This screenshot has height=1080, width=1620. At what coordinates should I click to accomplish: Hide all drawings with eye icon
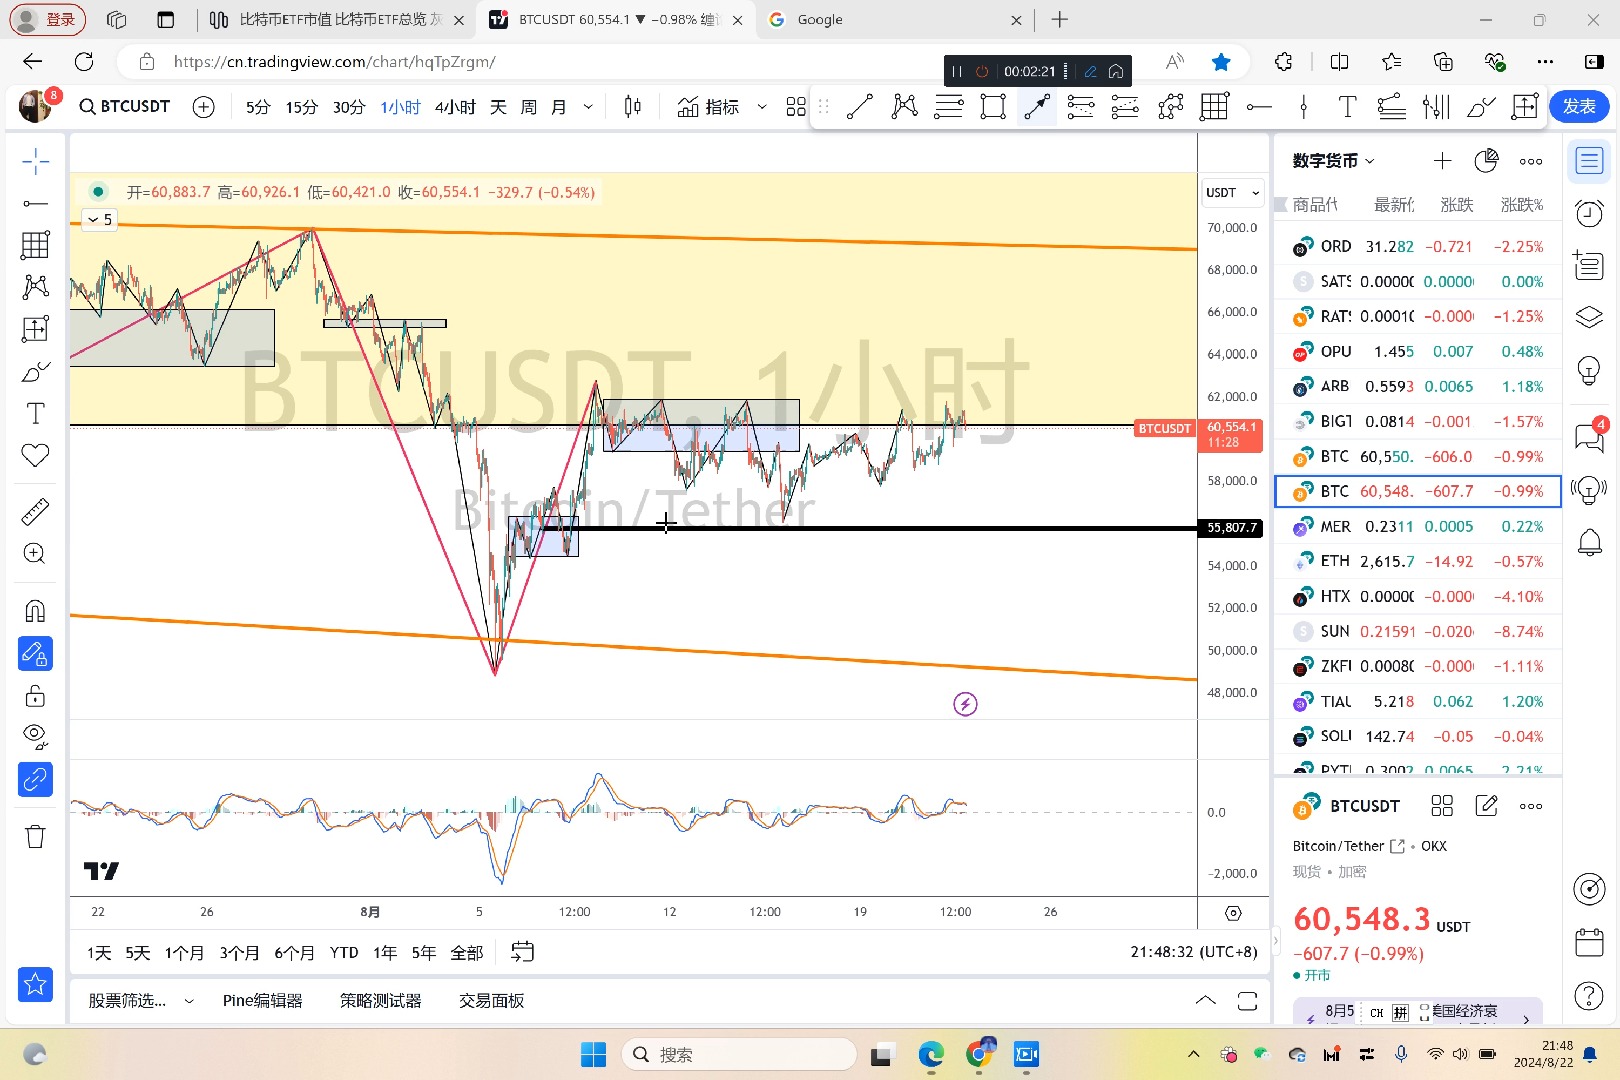35,737
